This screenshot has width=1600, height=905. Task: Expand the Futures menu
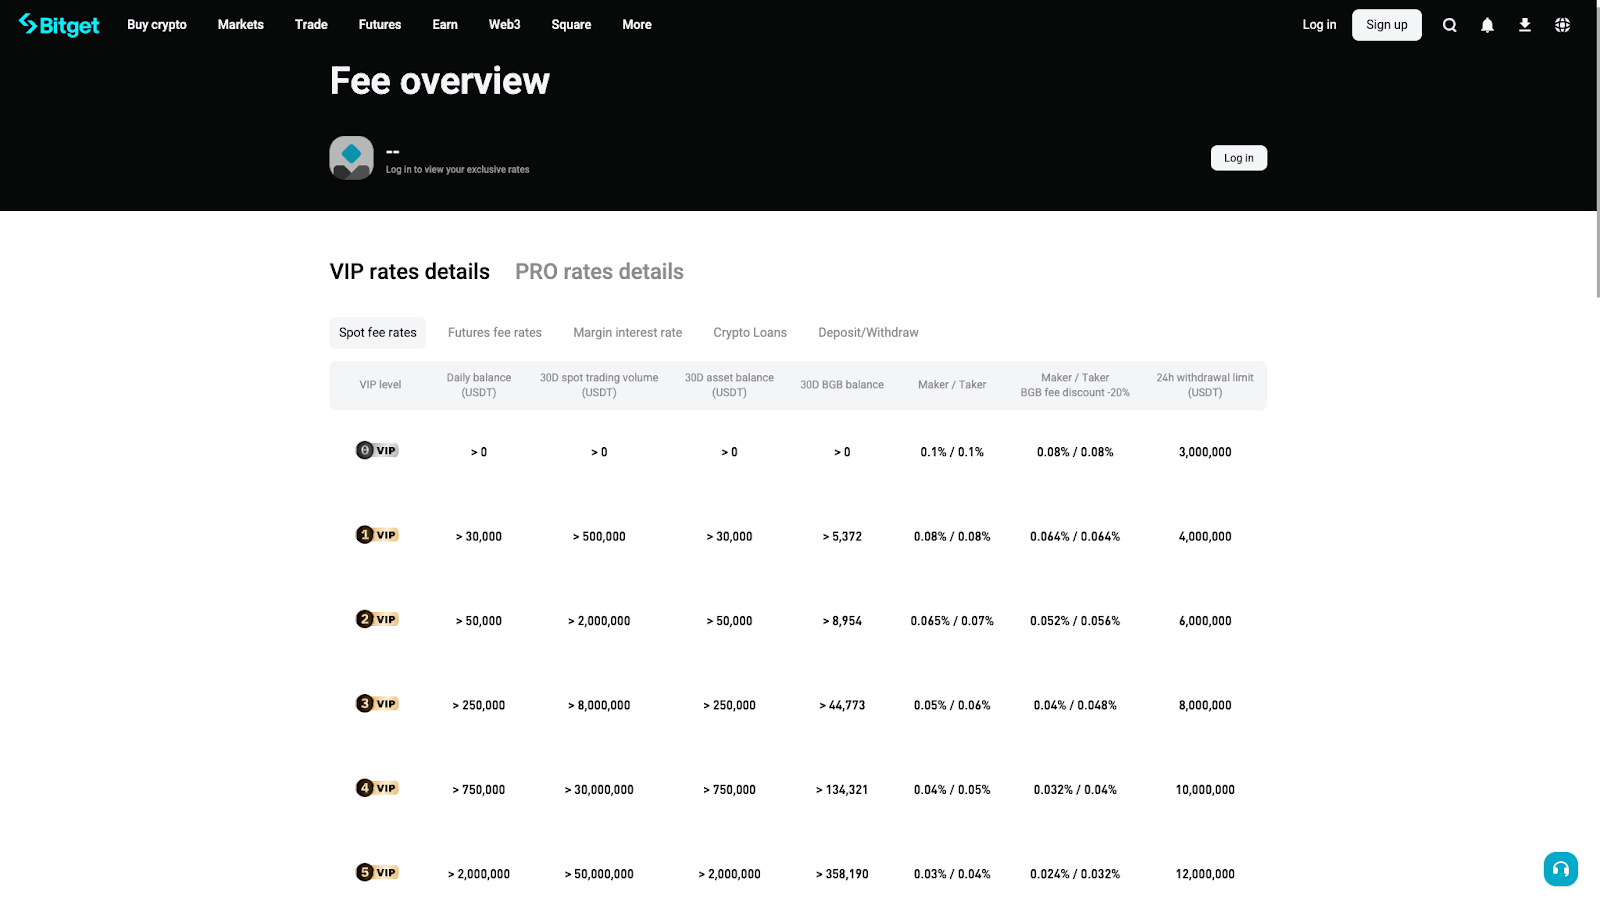pyautogui.click(x=379, y=25)
